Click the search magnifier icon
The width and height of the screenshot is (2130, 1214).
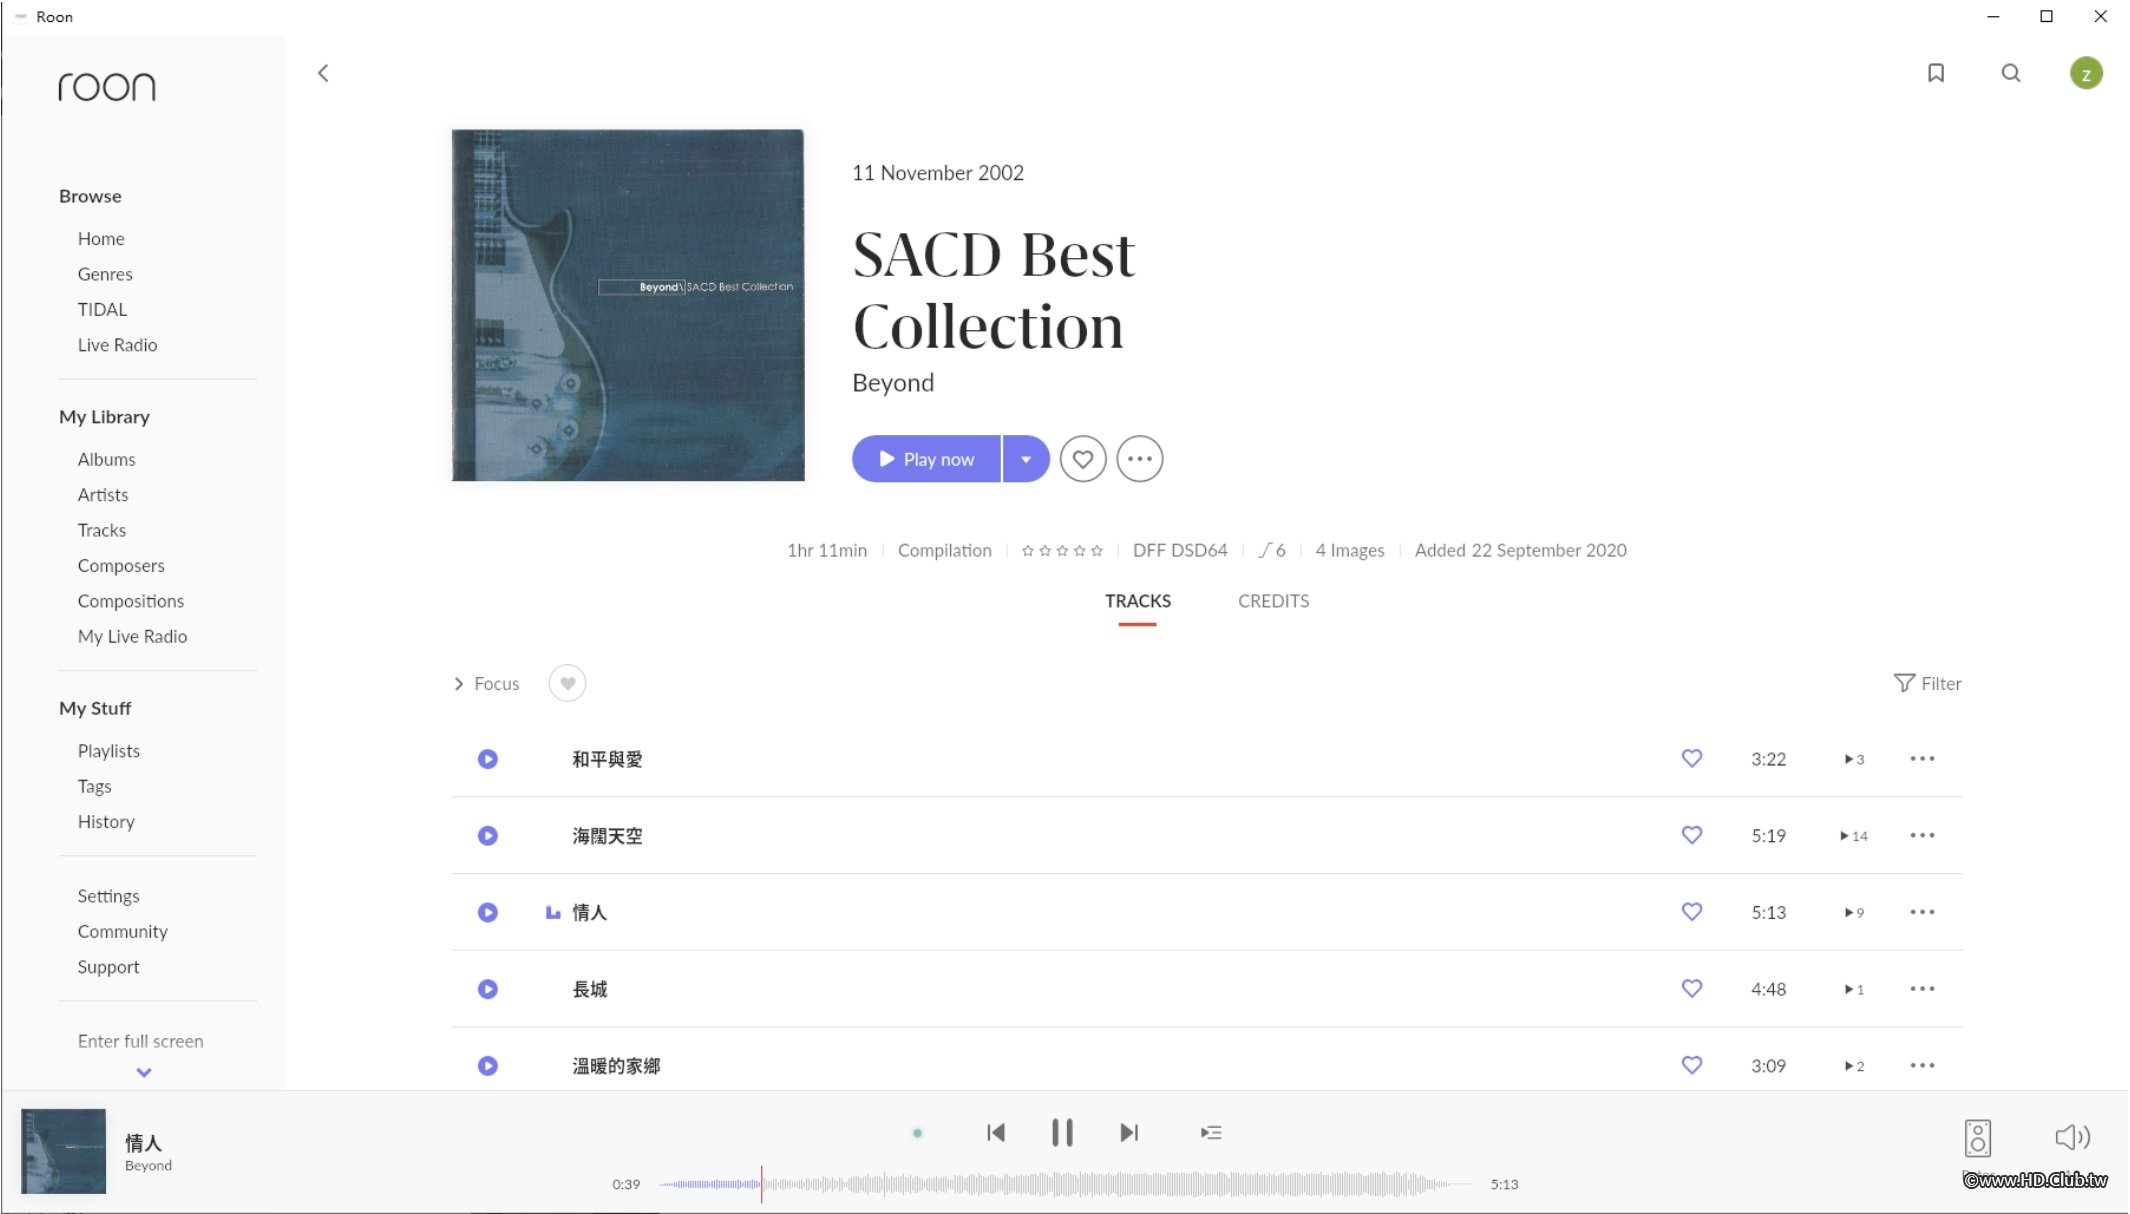pyautogui.click(x=2010, y=73)
